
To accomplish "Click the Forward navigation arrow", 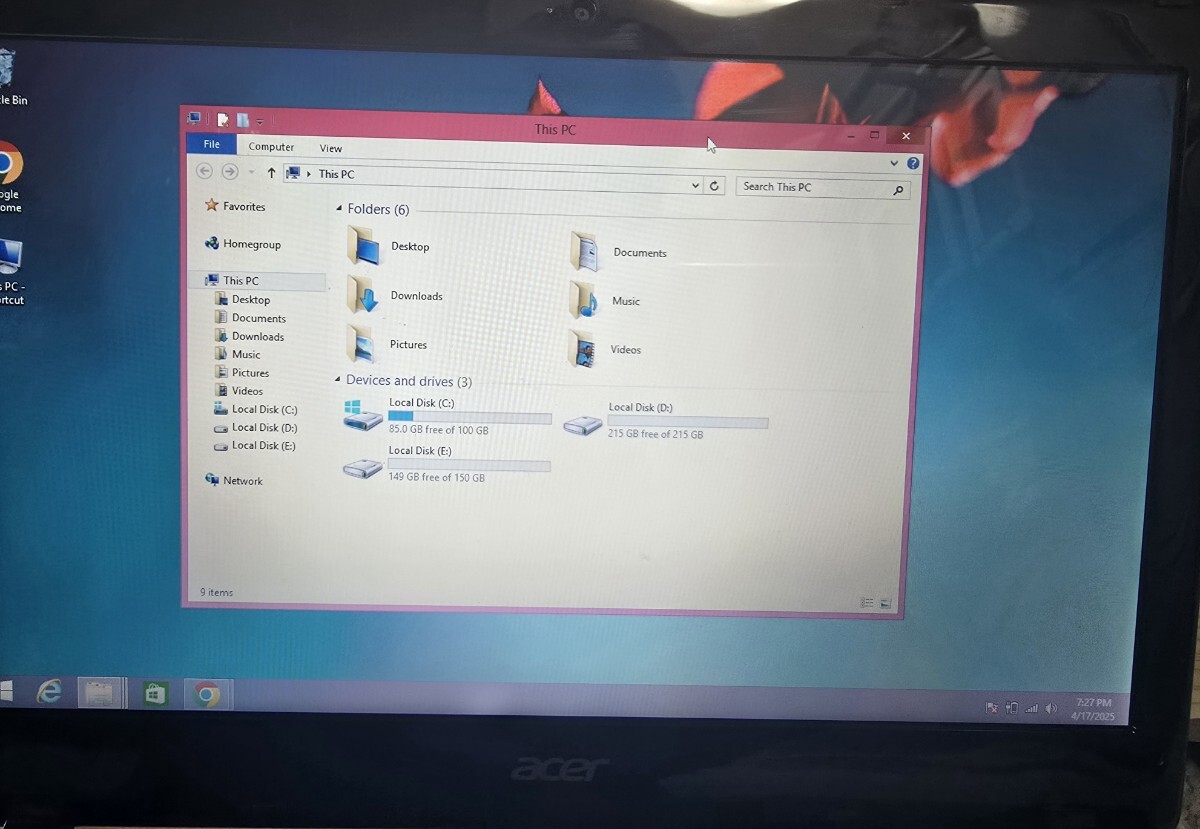I will click(230, 172).
